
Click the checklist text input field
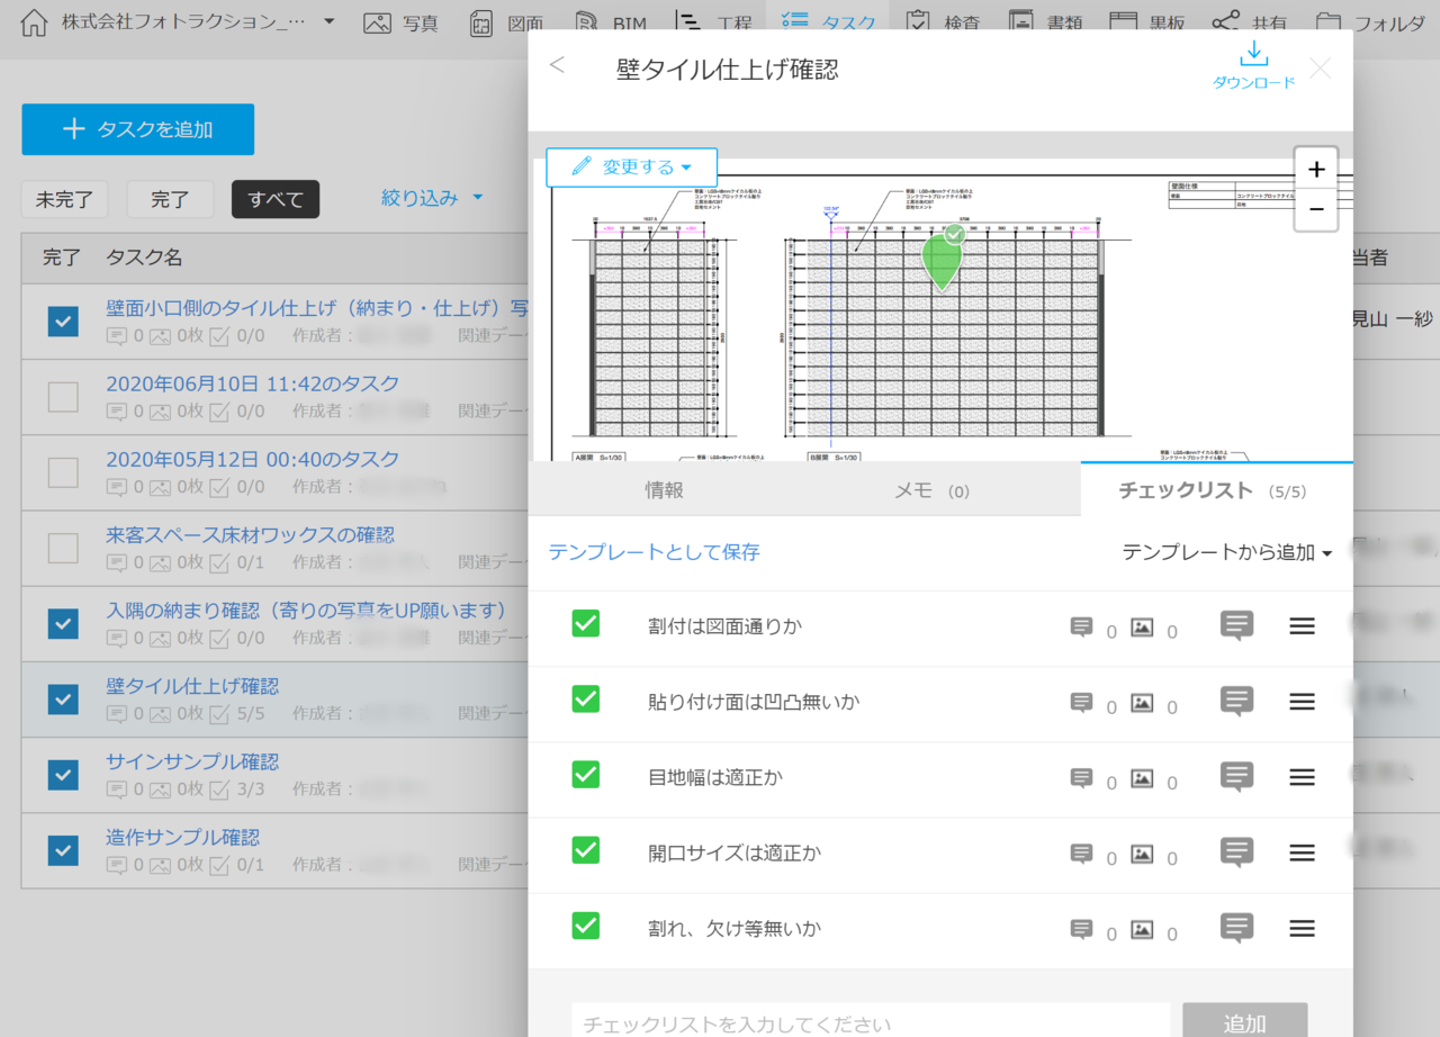coord(870,1023)
